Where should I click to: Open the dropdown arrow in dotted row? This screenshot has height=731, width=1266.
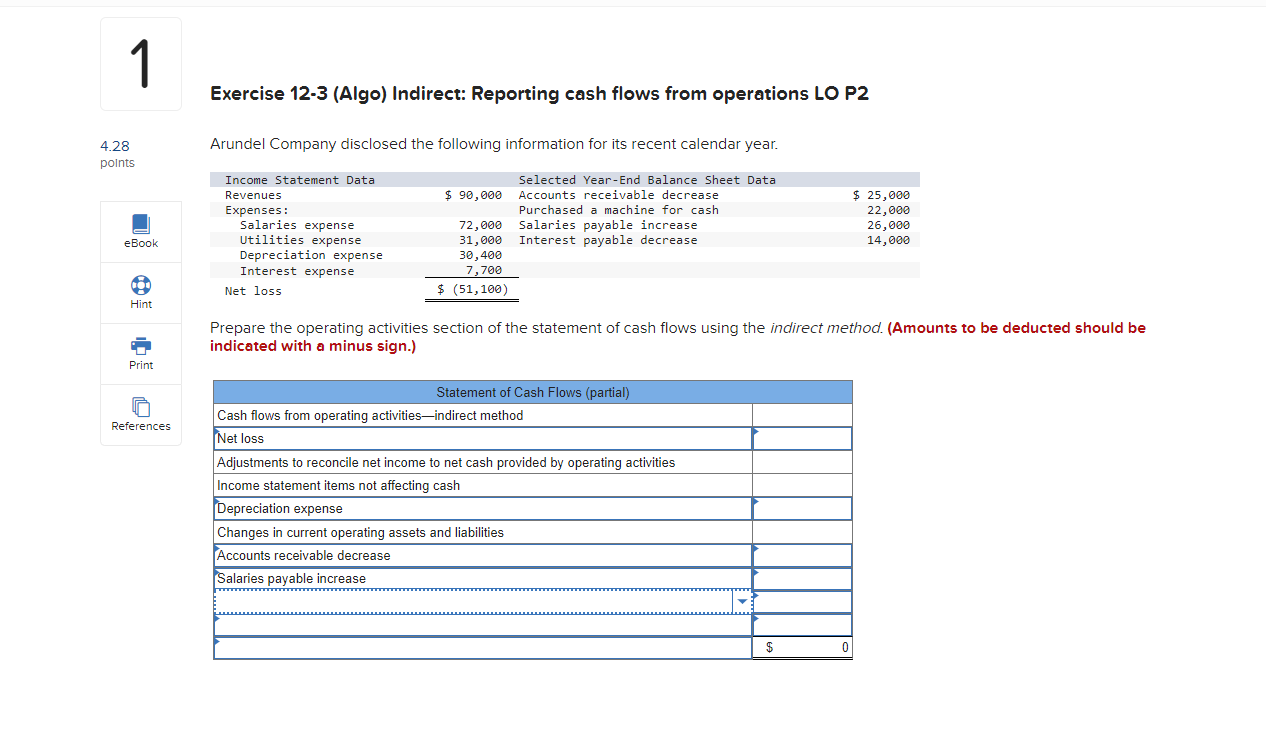coord(742,602)
